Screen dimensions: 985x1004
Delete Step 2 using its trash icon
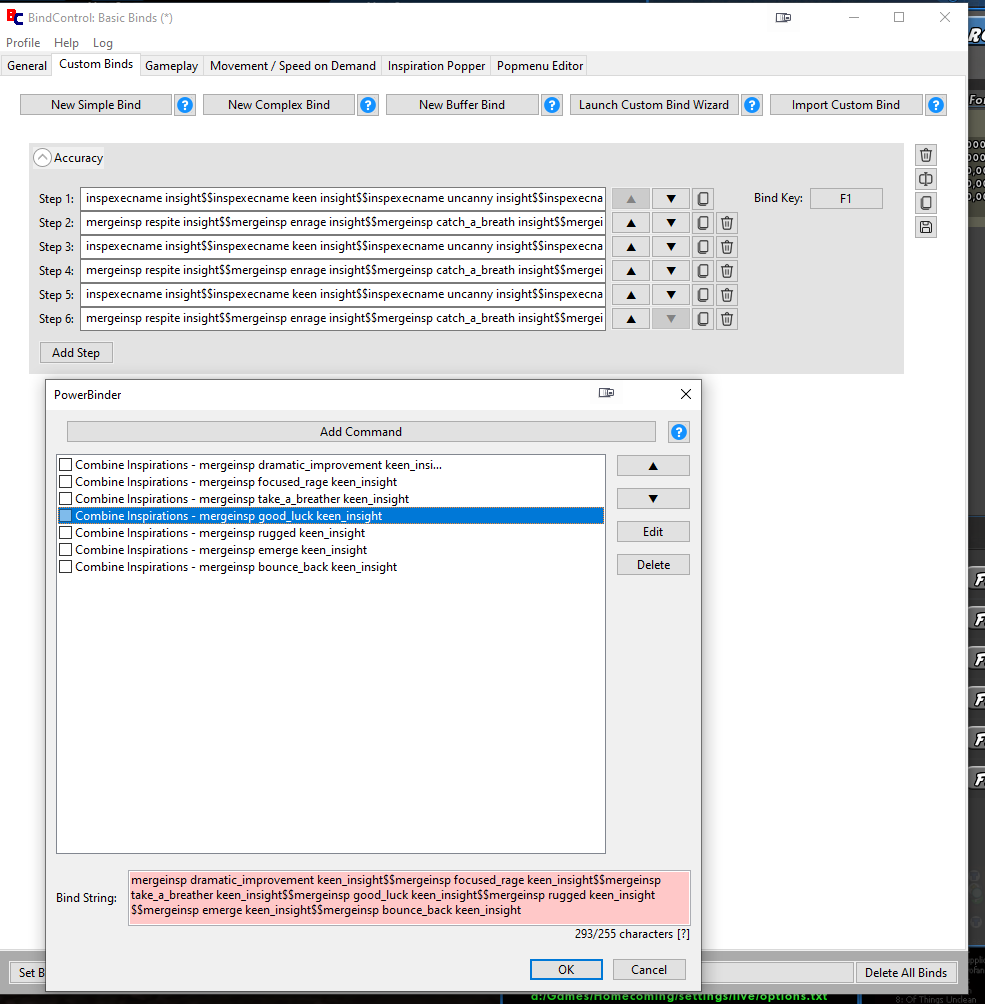point(727,223)
